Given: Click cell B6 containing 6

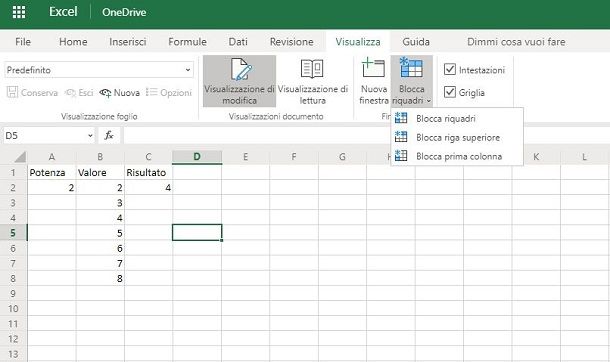Looking at the screenshot, I should (x=100, y=248).
